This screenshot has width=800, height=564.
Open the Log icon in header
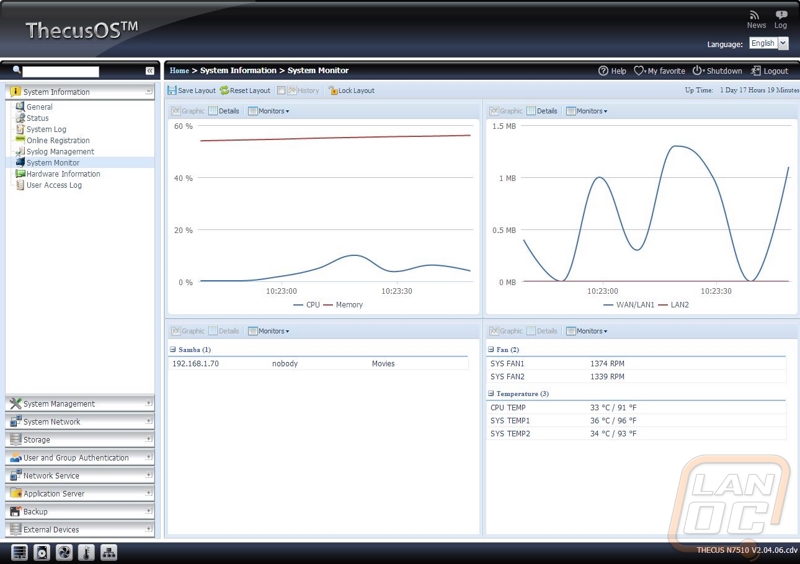(x=780, y=15)
